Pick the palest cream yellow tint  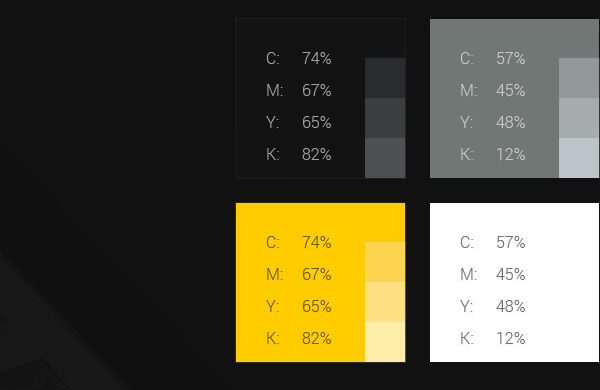385,342
